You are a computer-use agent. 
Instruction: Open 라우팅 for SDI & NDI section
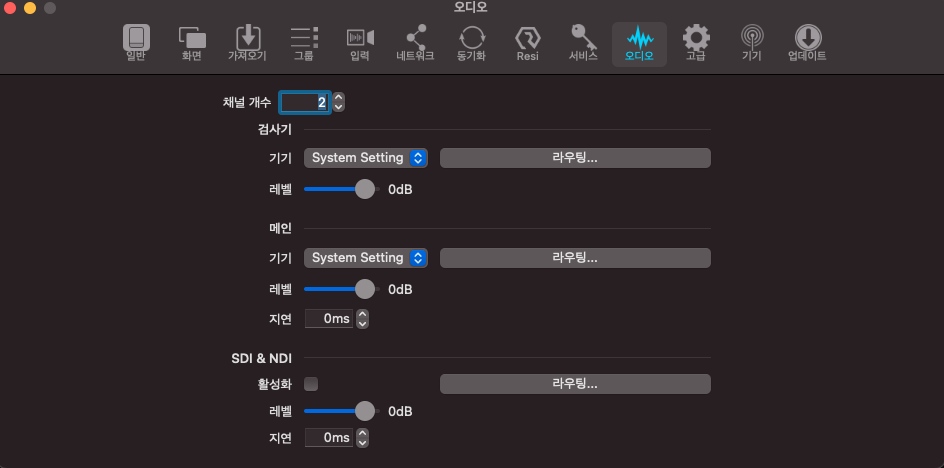[575, 384]
